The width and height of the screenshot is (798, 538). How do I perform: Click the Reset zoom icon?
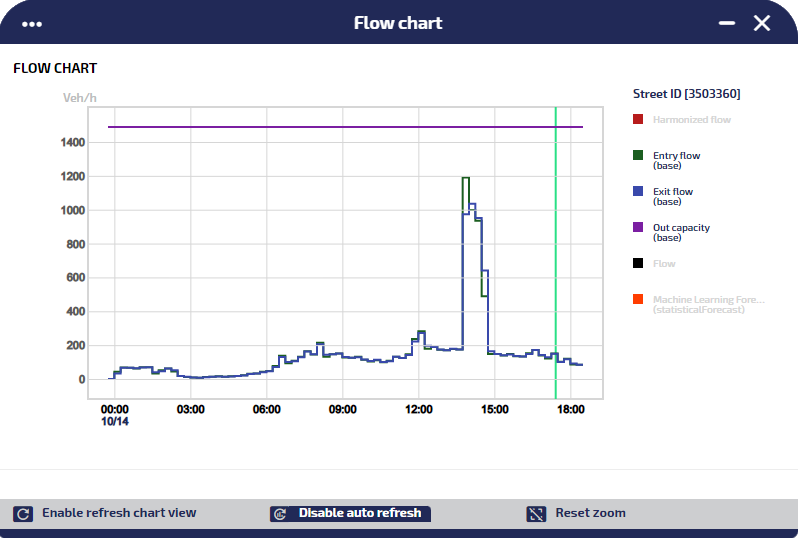pyautogui.click(x=536, y=514)
